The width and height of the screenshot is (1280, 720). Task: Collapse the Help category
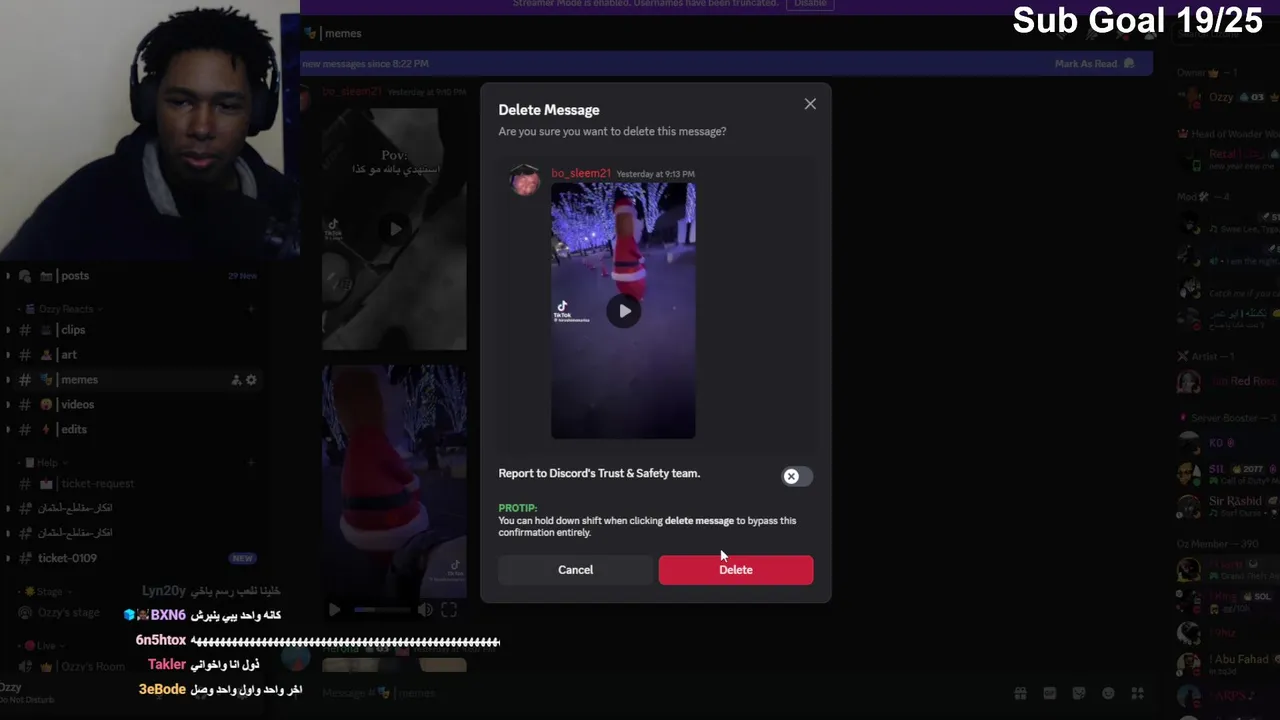(x=41, y=463)
